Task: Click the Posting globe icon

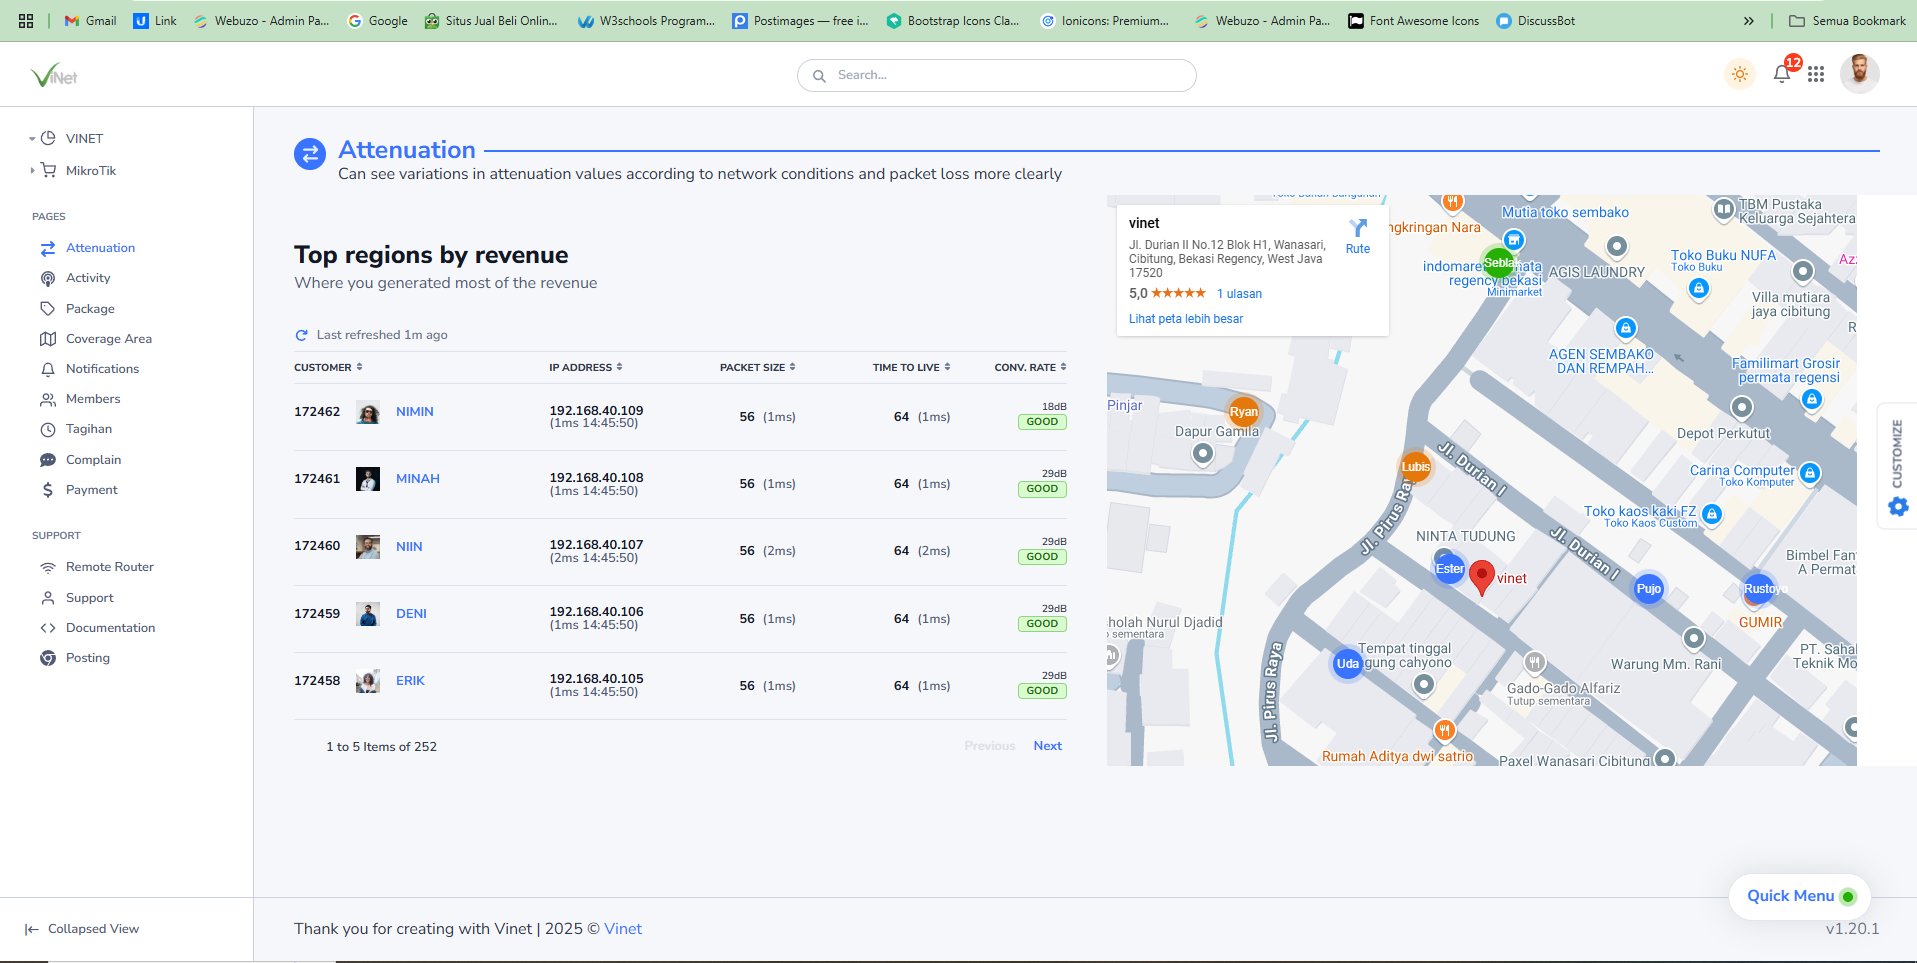Action: 48,658
